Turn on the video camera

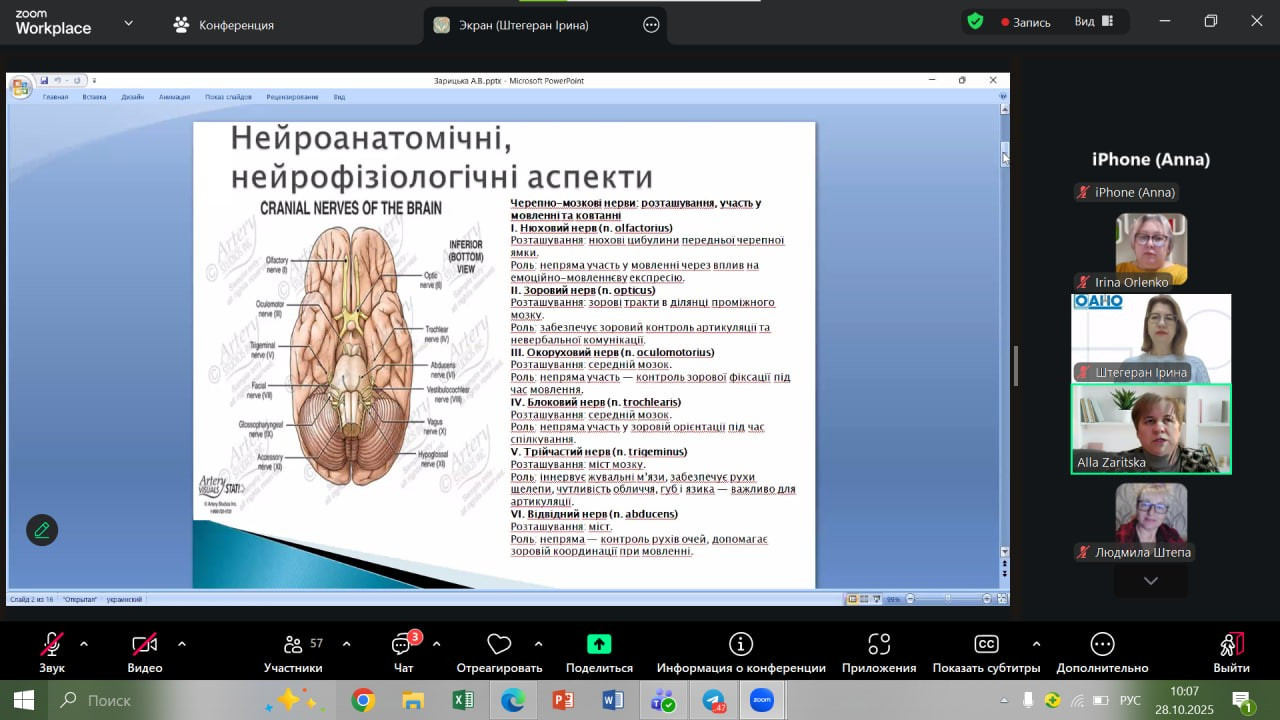[145, 645]
